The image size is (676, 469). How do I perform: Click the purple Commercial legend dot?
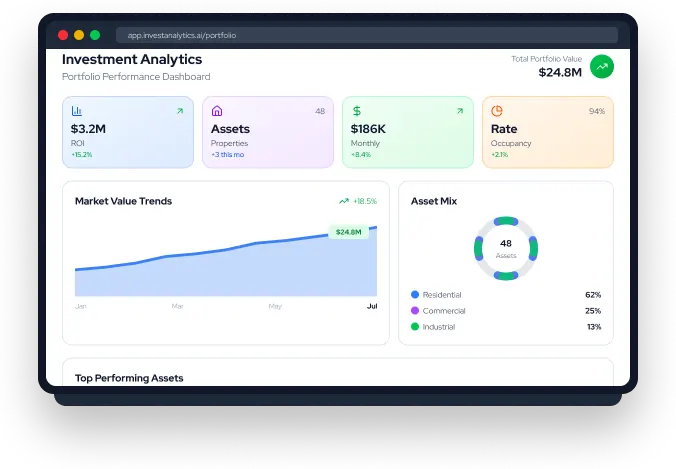click(415, 310)
